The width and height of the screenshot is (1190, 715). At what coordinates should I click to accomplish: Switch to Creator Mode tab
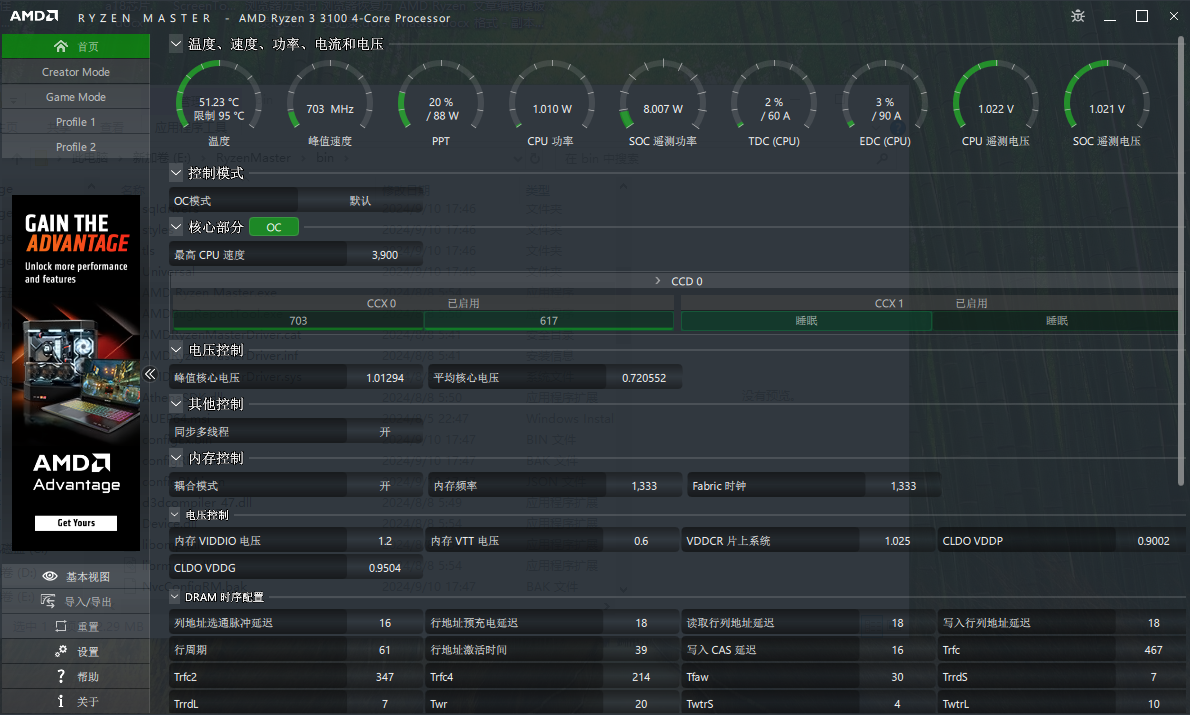[76, 72]
